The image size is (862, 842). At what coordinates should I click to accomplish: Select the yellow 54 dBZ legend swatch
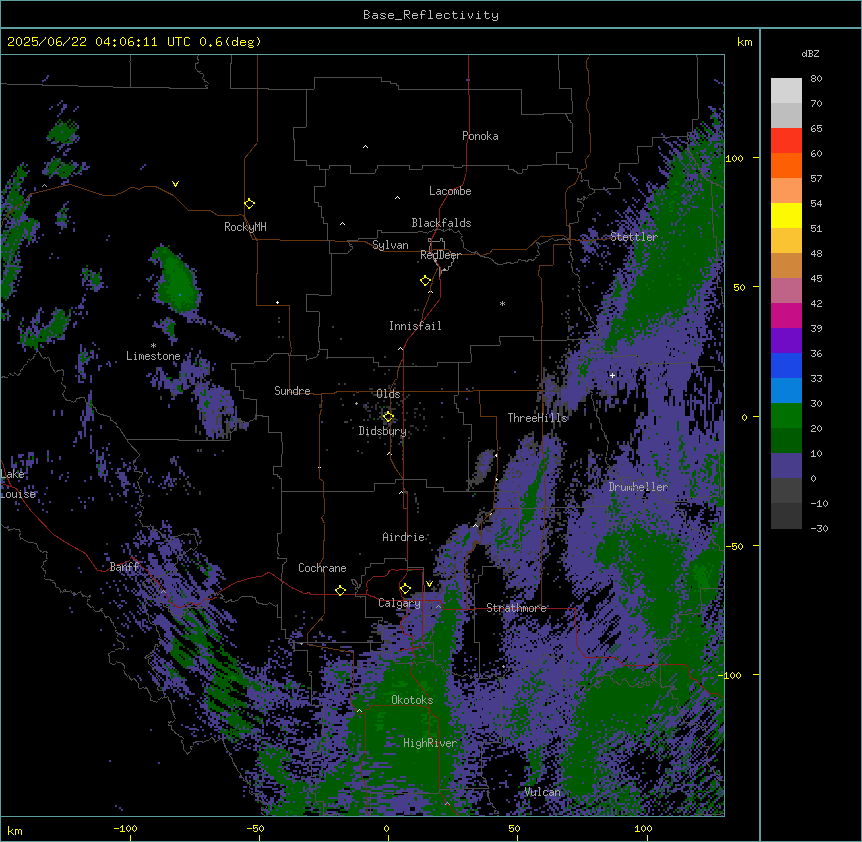coord(786,215)
